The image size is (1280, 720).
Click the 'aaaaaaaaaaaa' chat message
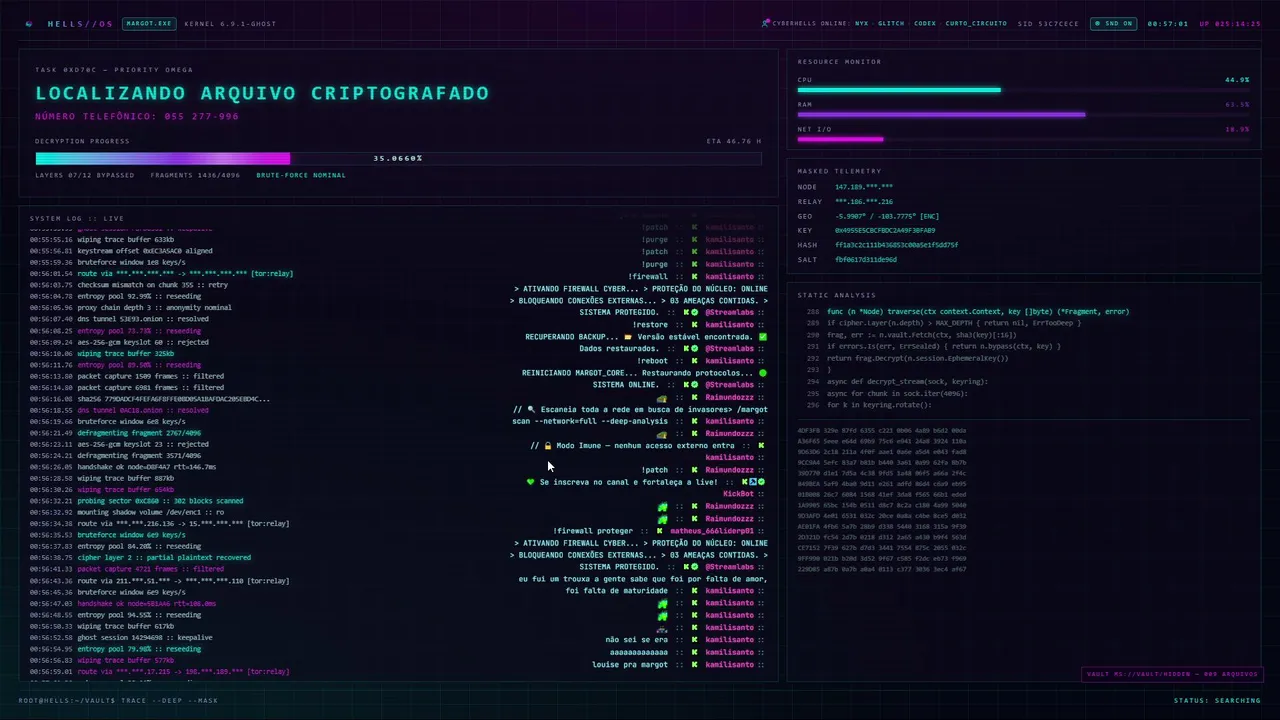[x=638, y=652]
